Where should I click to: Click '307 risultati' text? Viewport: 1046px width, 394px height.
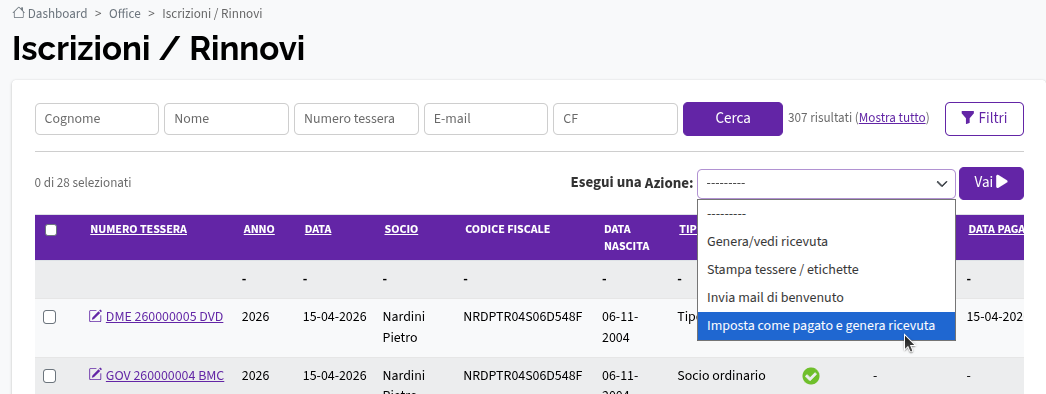click(x=820, y=118)
